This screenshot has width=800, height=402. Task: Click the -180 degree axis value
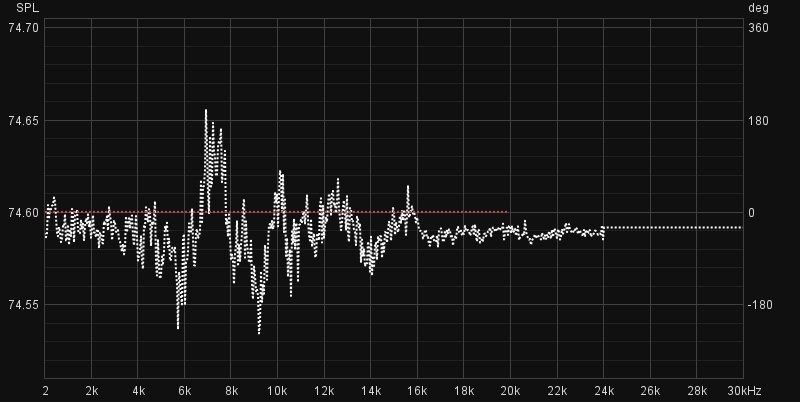[758, 305]
